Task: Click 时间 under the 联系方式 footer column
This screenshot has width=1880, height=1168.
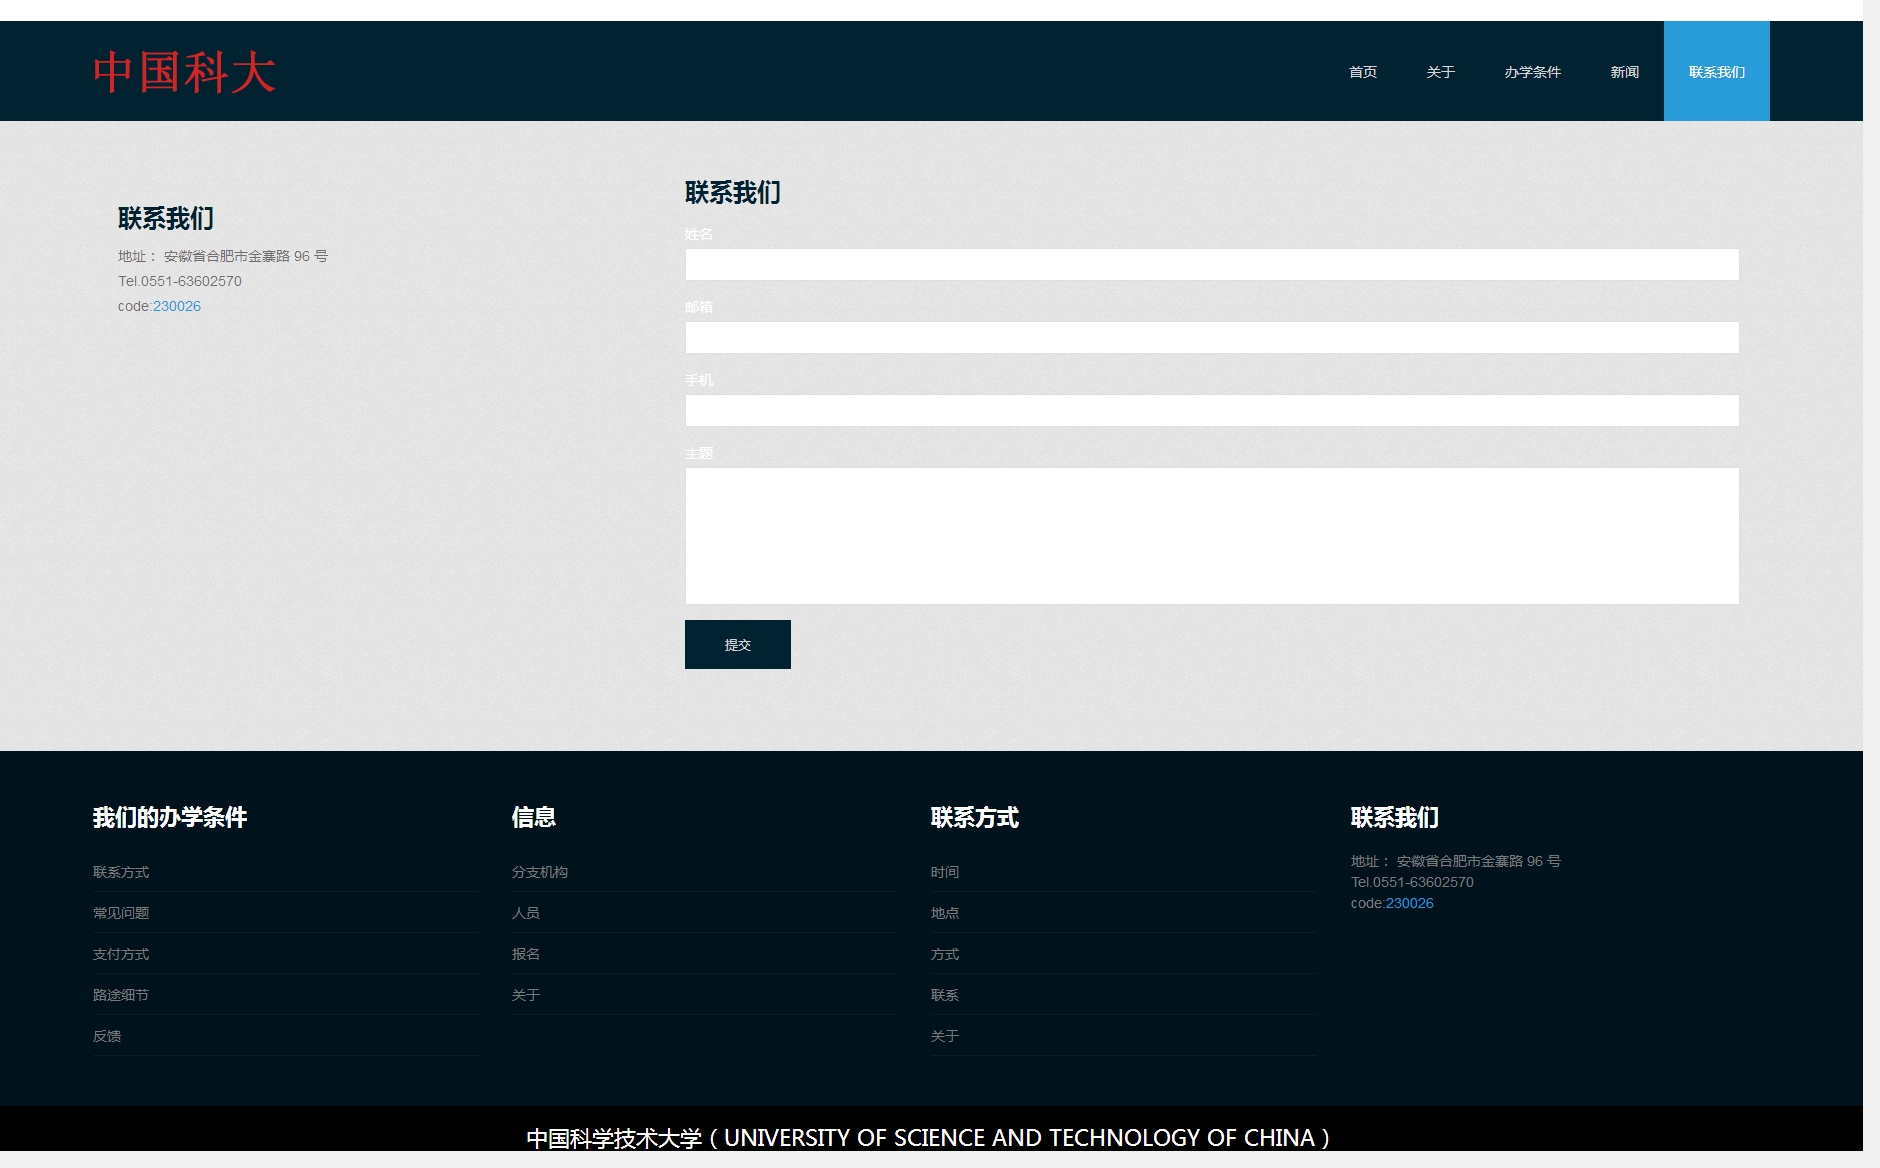Action: point(945,872)
